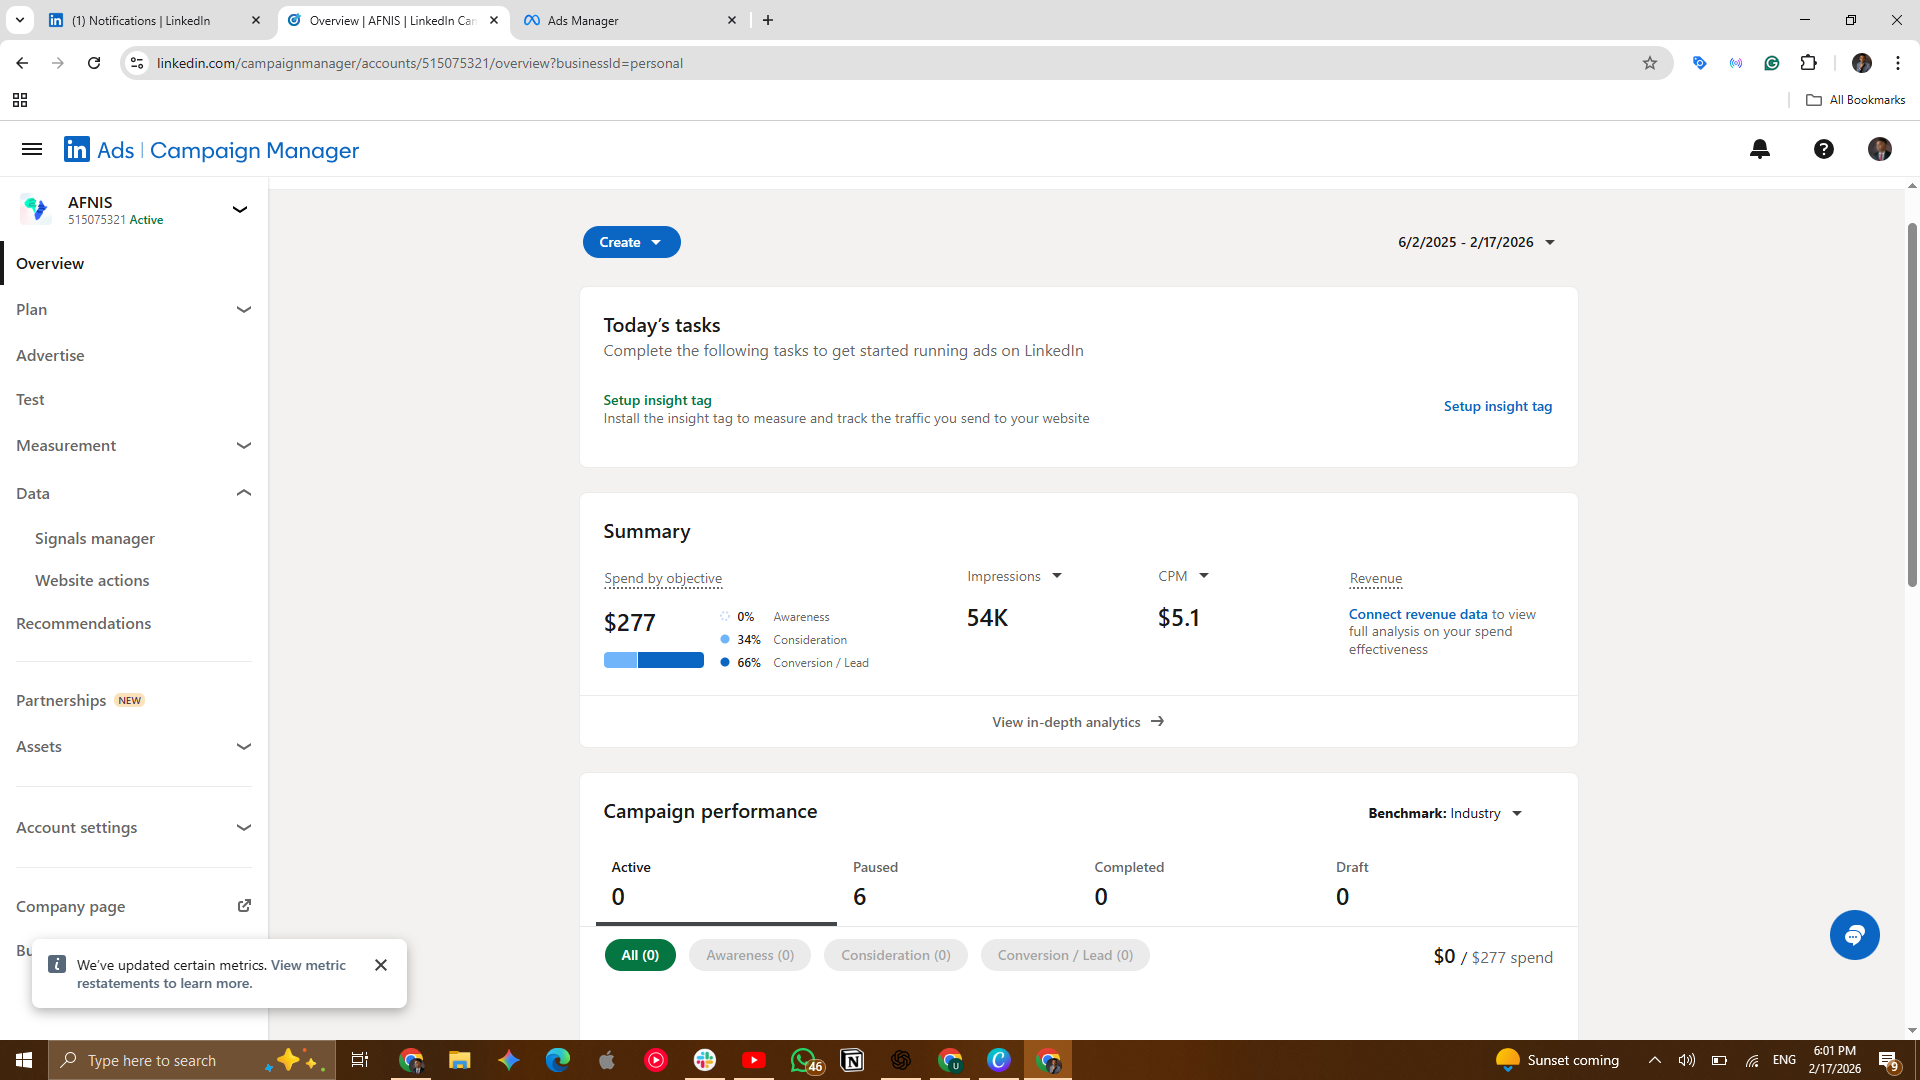Open the date range dropdown
The height and width of the screenshot is (1080, 1920).
[x=1476, y=242]
